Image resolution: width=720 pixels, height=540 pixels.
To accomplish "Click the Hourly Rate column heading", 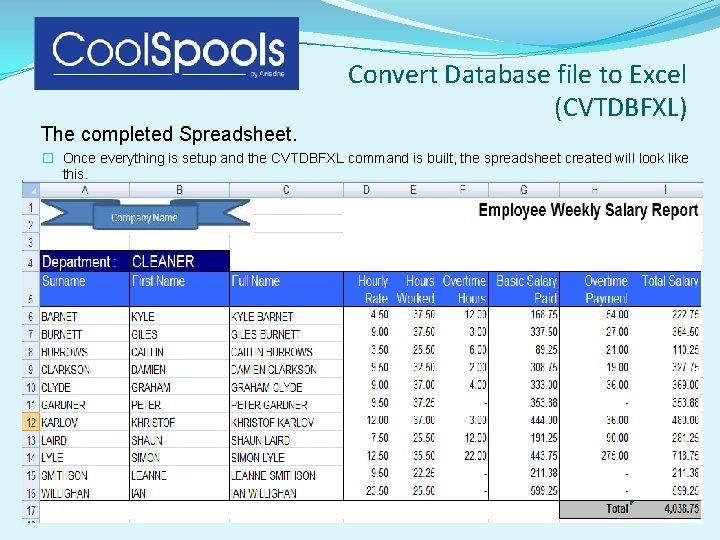I will (x=366, y=289).
